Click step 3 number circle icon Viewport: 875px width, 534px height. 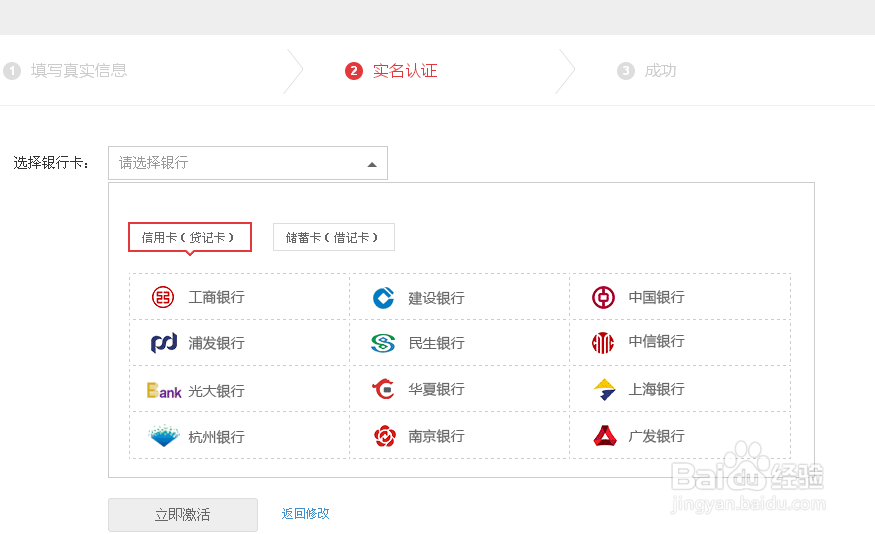click(626, 71)
